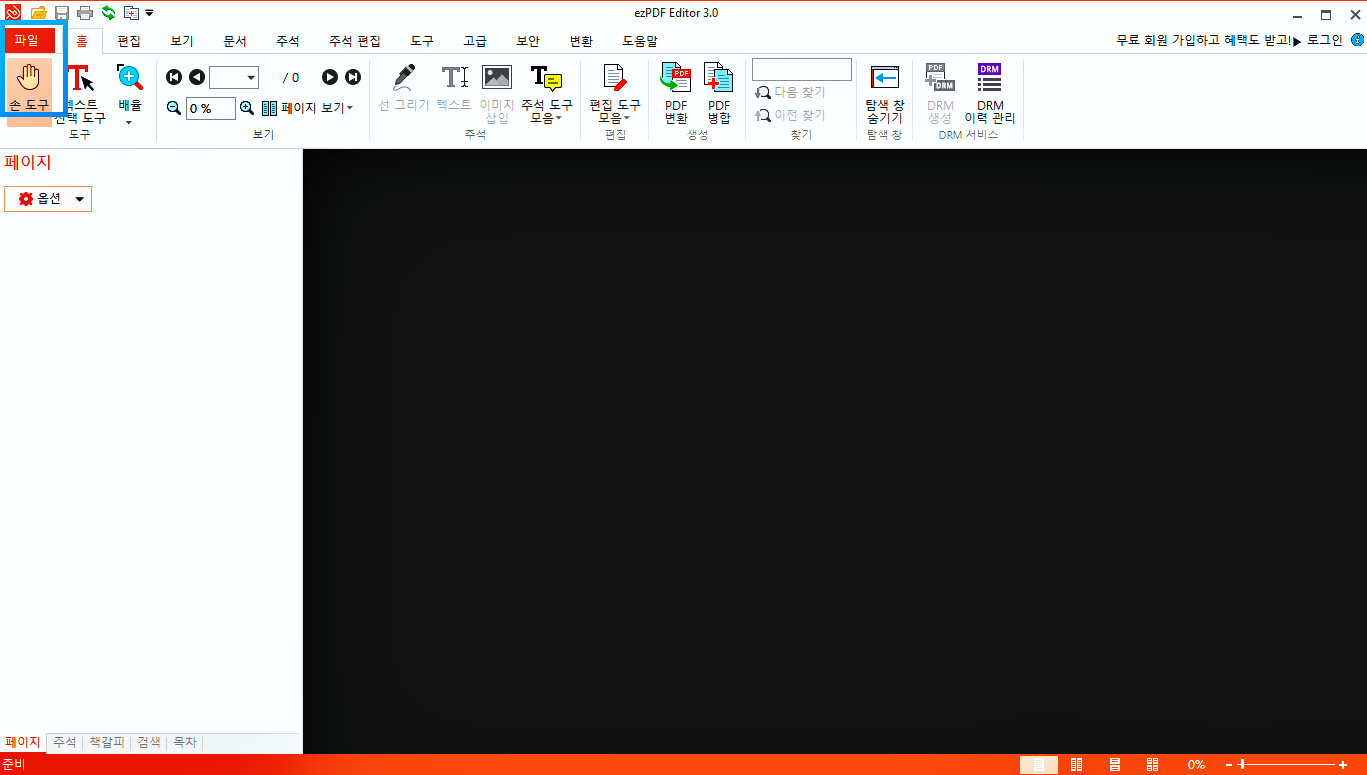Click the ezPDF app logo icon
1367x775 pixels.
[x=13, y=13]
